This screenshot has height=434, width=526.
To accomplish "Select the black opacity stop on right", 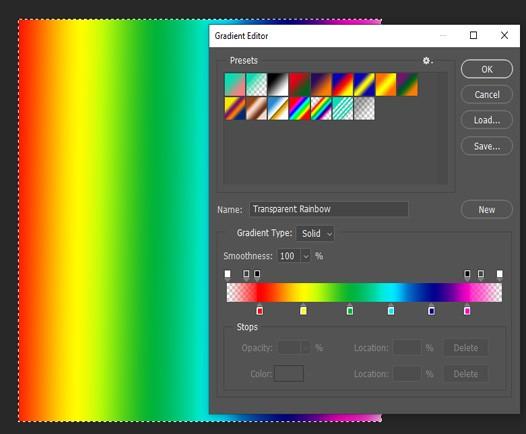I will point(467,275).
